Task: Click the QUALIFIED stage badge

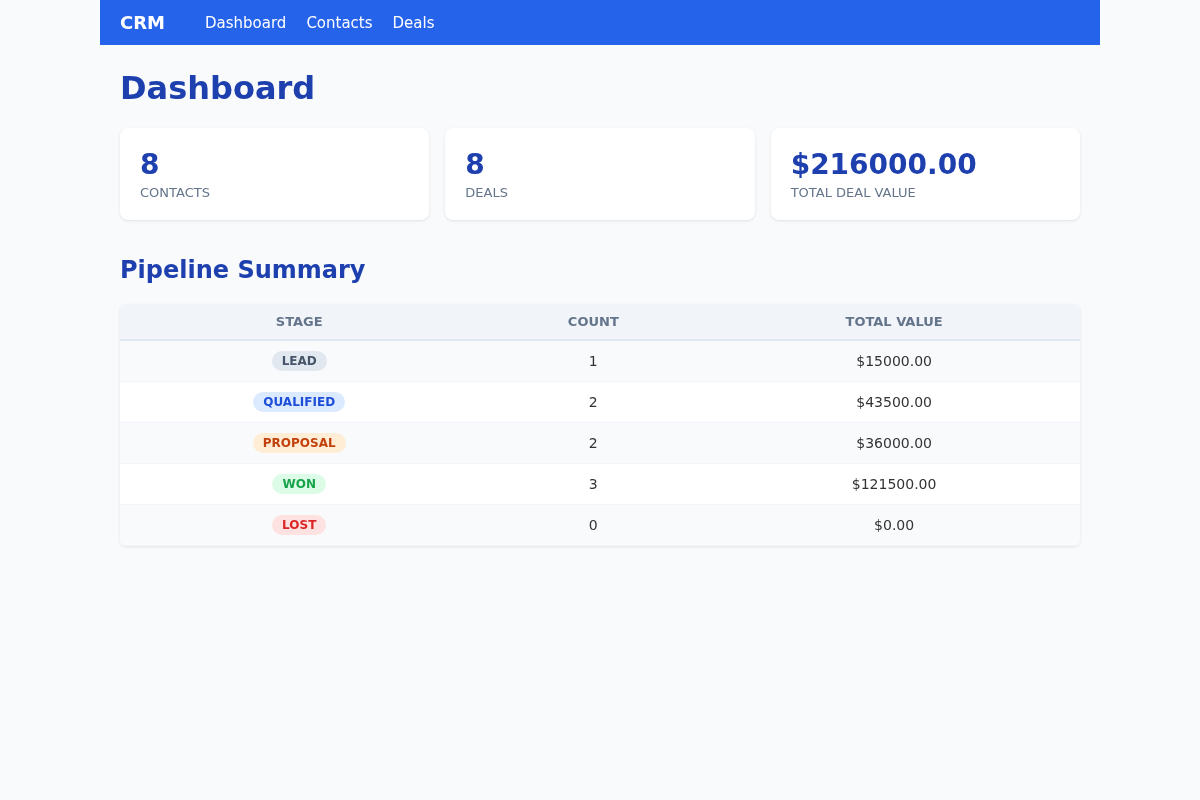Action: (299, 402)
